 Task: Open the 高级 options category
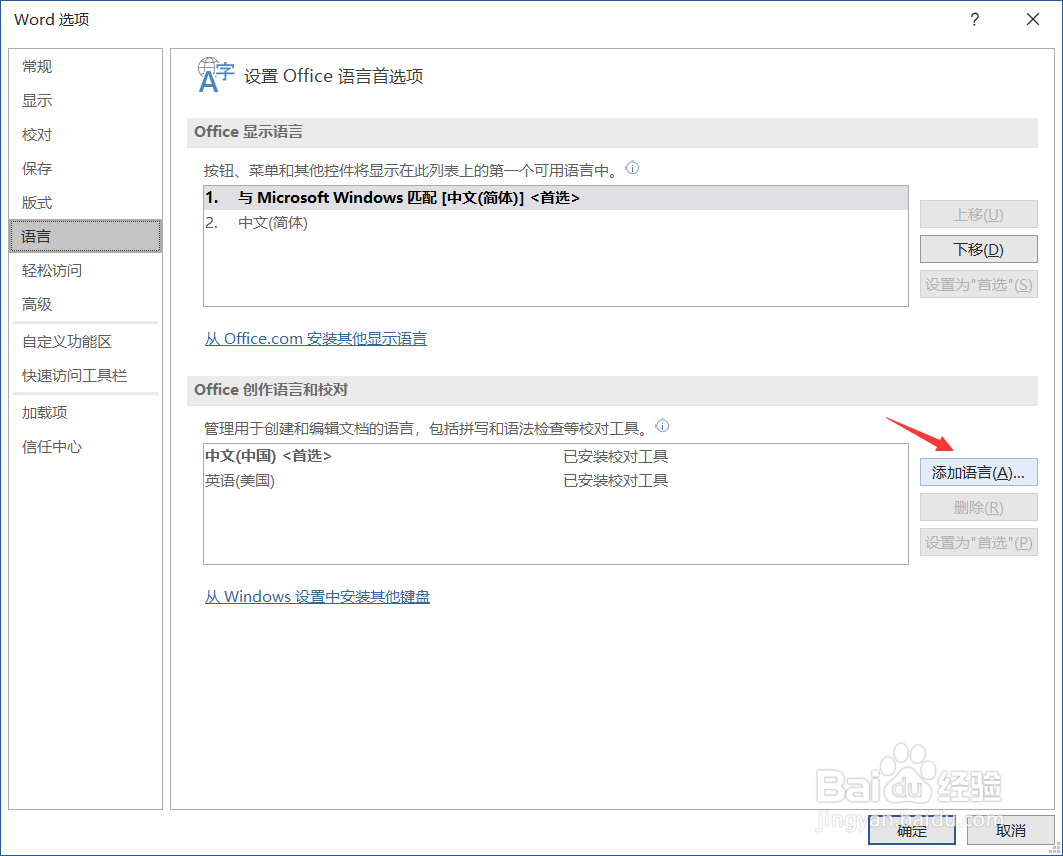85,304
